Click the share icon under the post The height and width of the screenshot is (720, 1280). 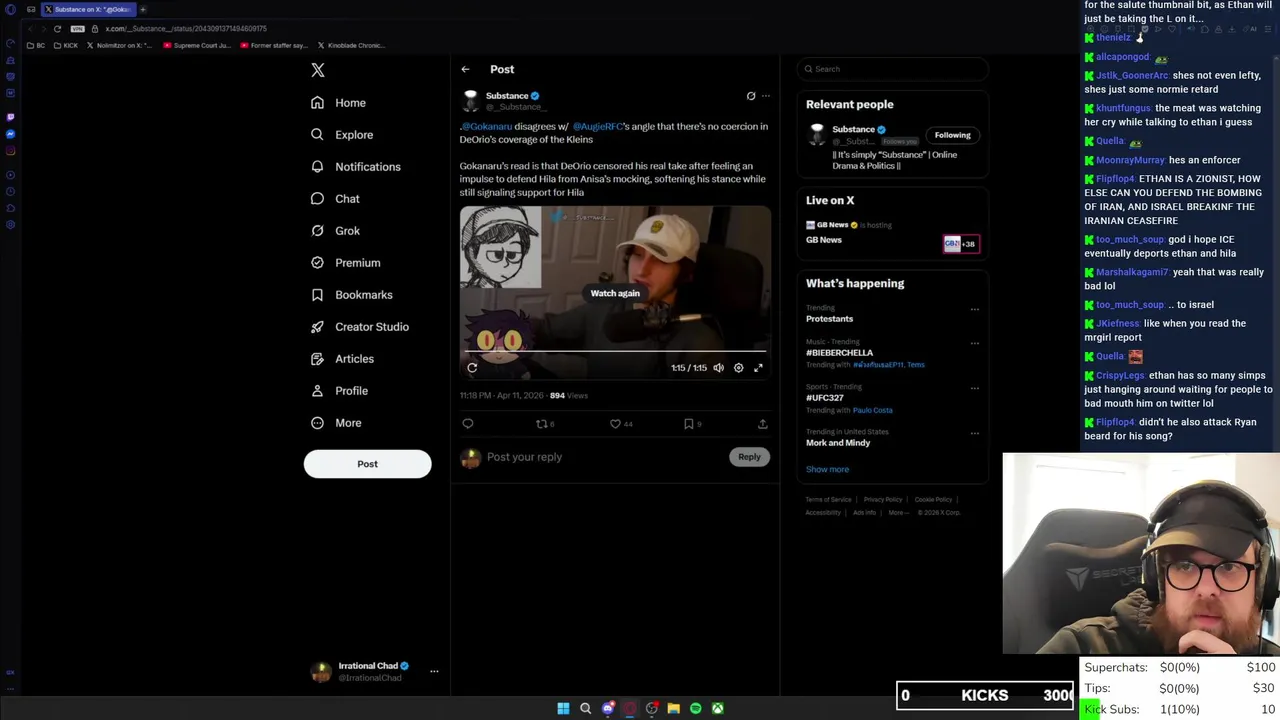point(762,424)
